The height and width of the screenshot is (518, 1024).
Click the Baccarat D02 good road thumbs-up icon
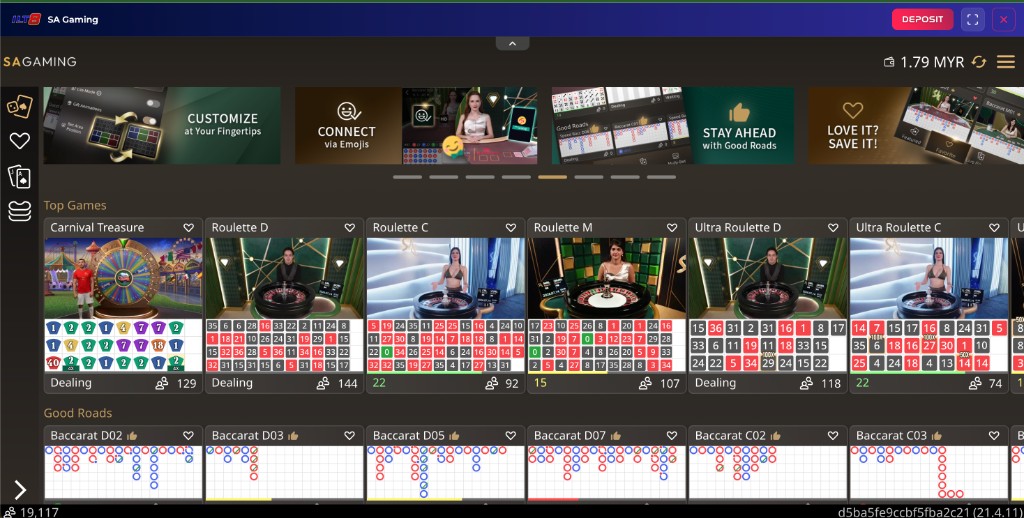(133, 435)
